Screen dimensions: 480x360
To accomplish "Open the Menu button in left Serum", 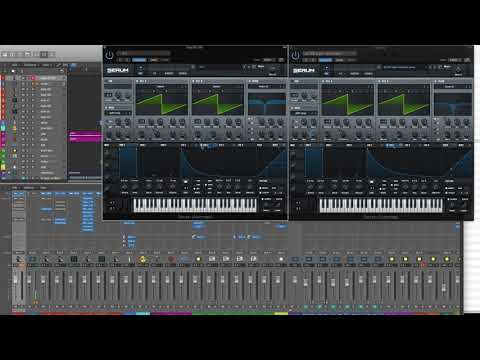I will [x=261, y=67].
